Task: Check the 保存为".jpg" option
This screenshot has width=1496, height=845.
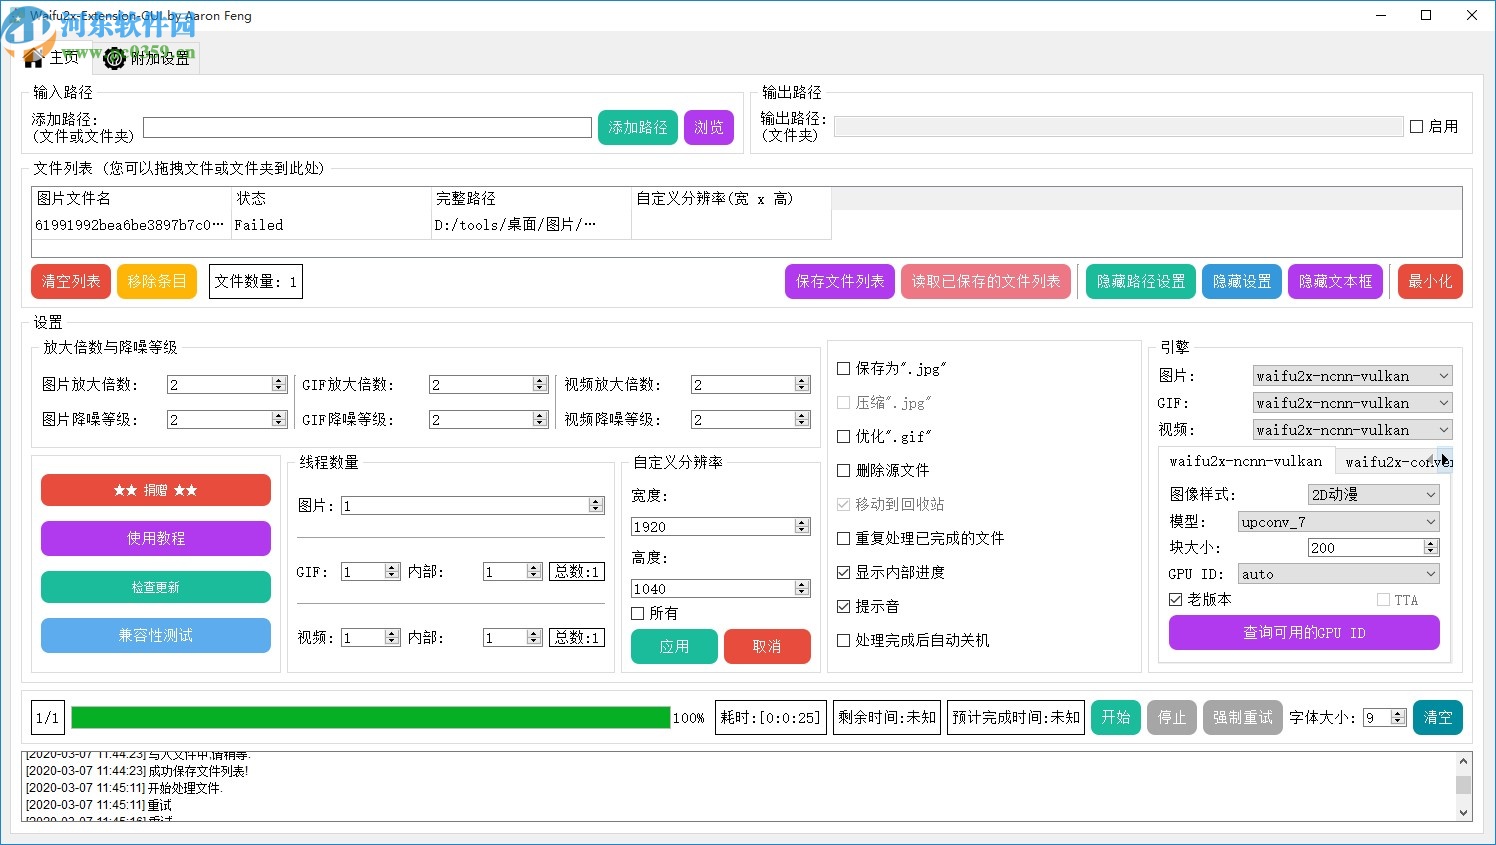Action: point(843,368)
